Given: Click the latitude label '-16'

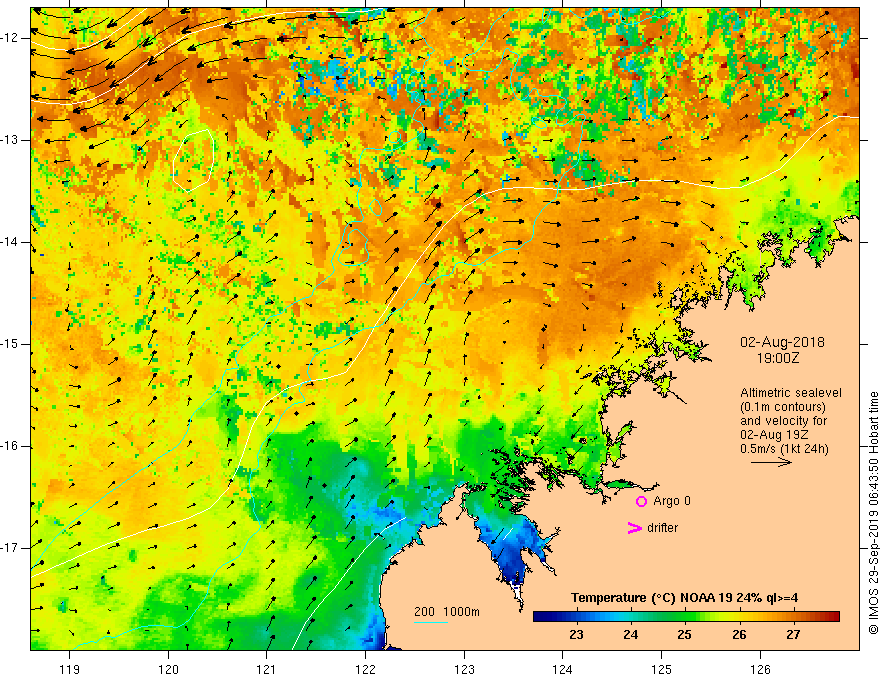Looking at the screenshot, I should tap(11, 446).
